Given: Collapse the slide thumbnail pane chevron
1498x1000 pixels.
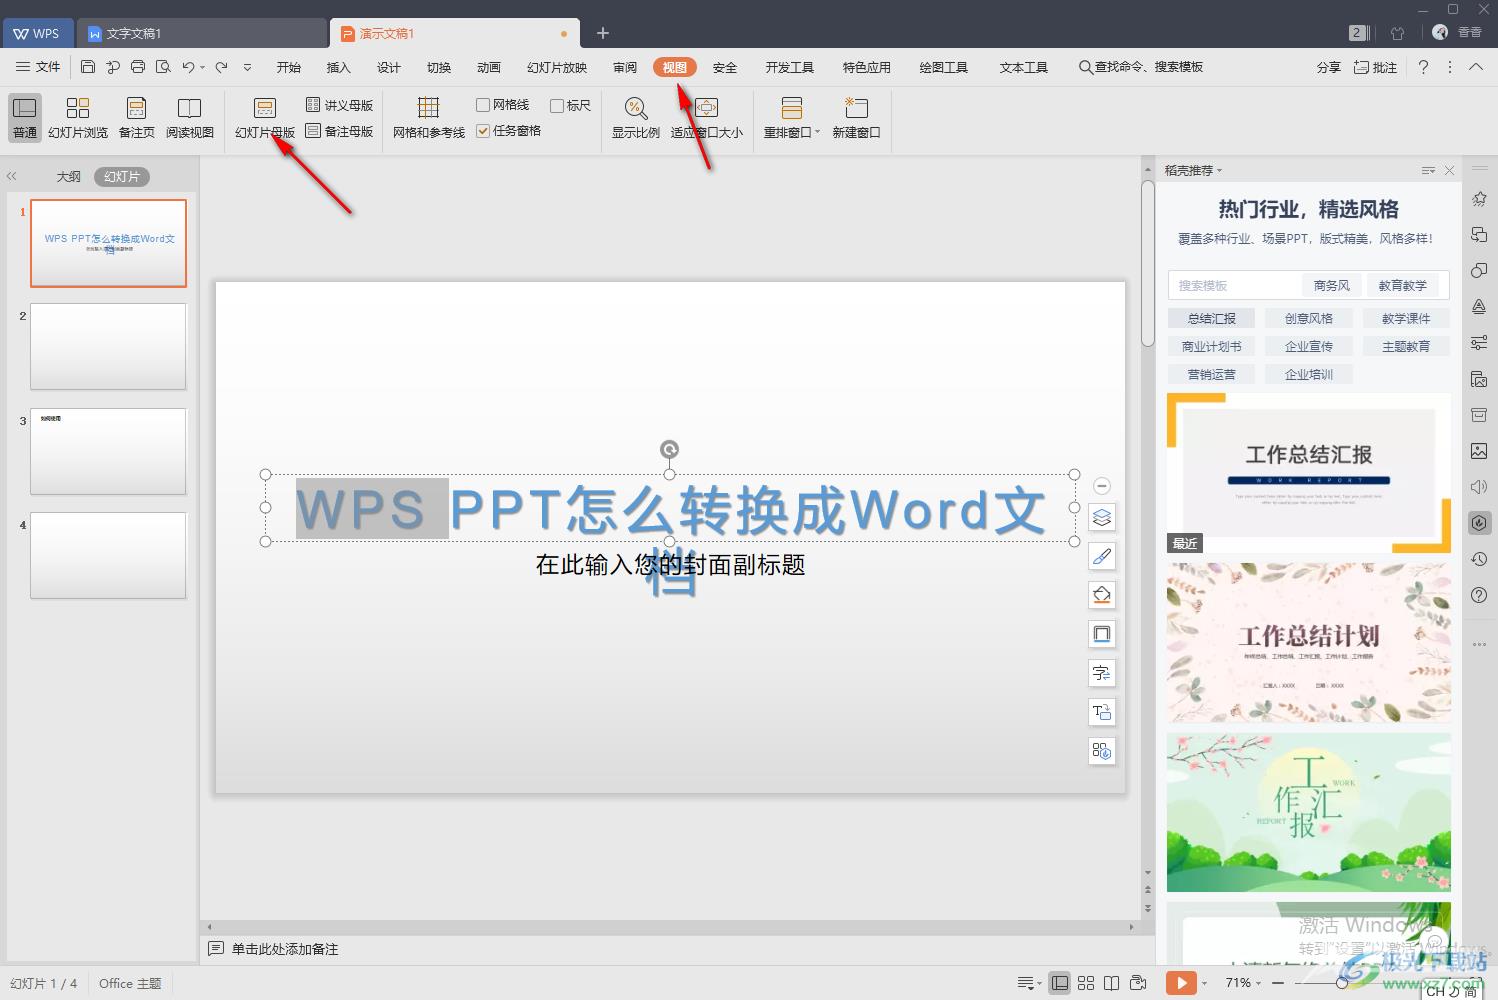Looking at the screenshot, I should tap(12, 176).
